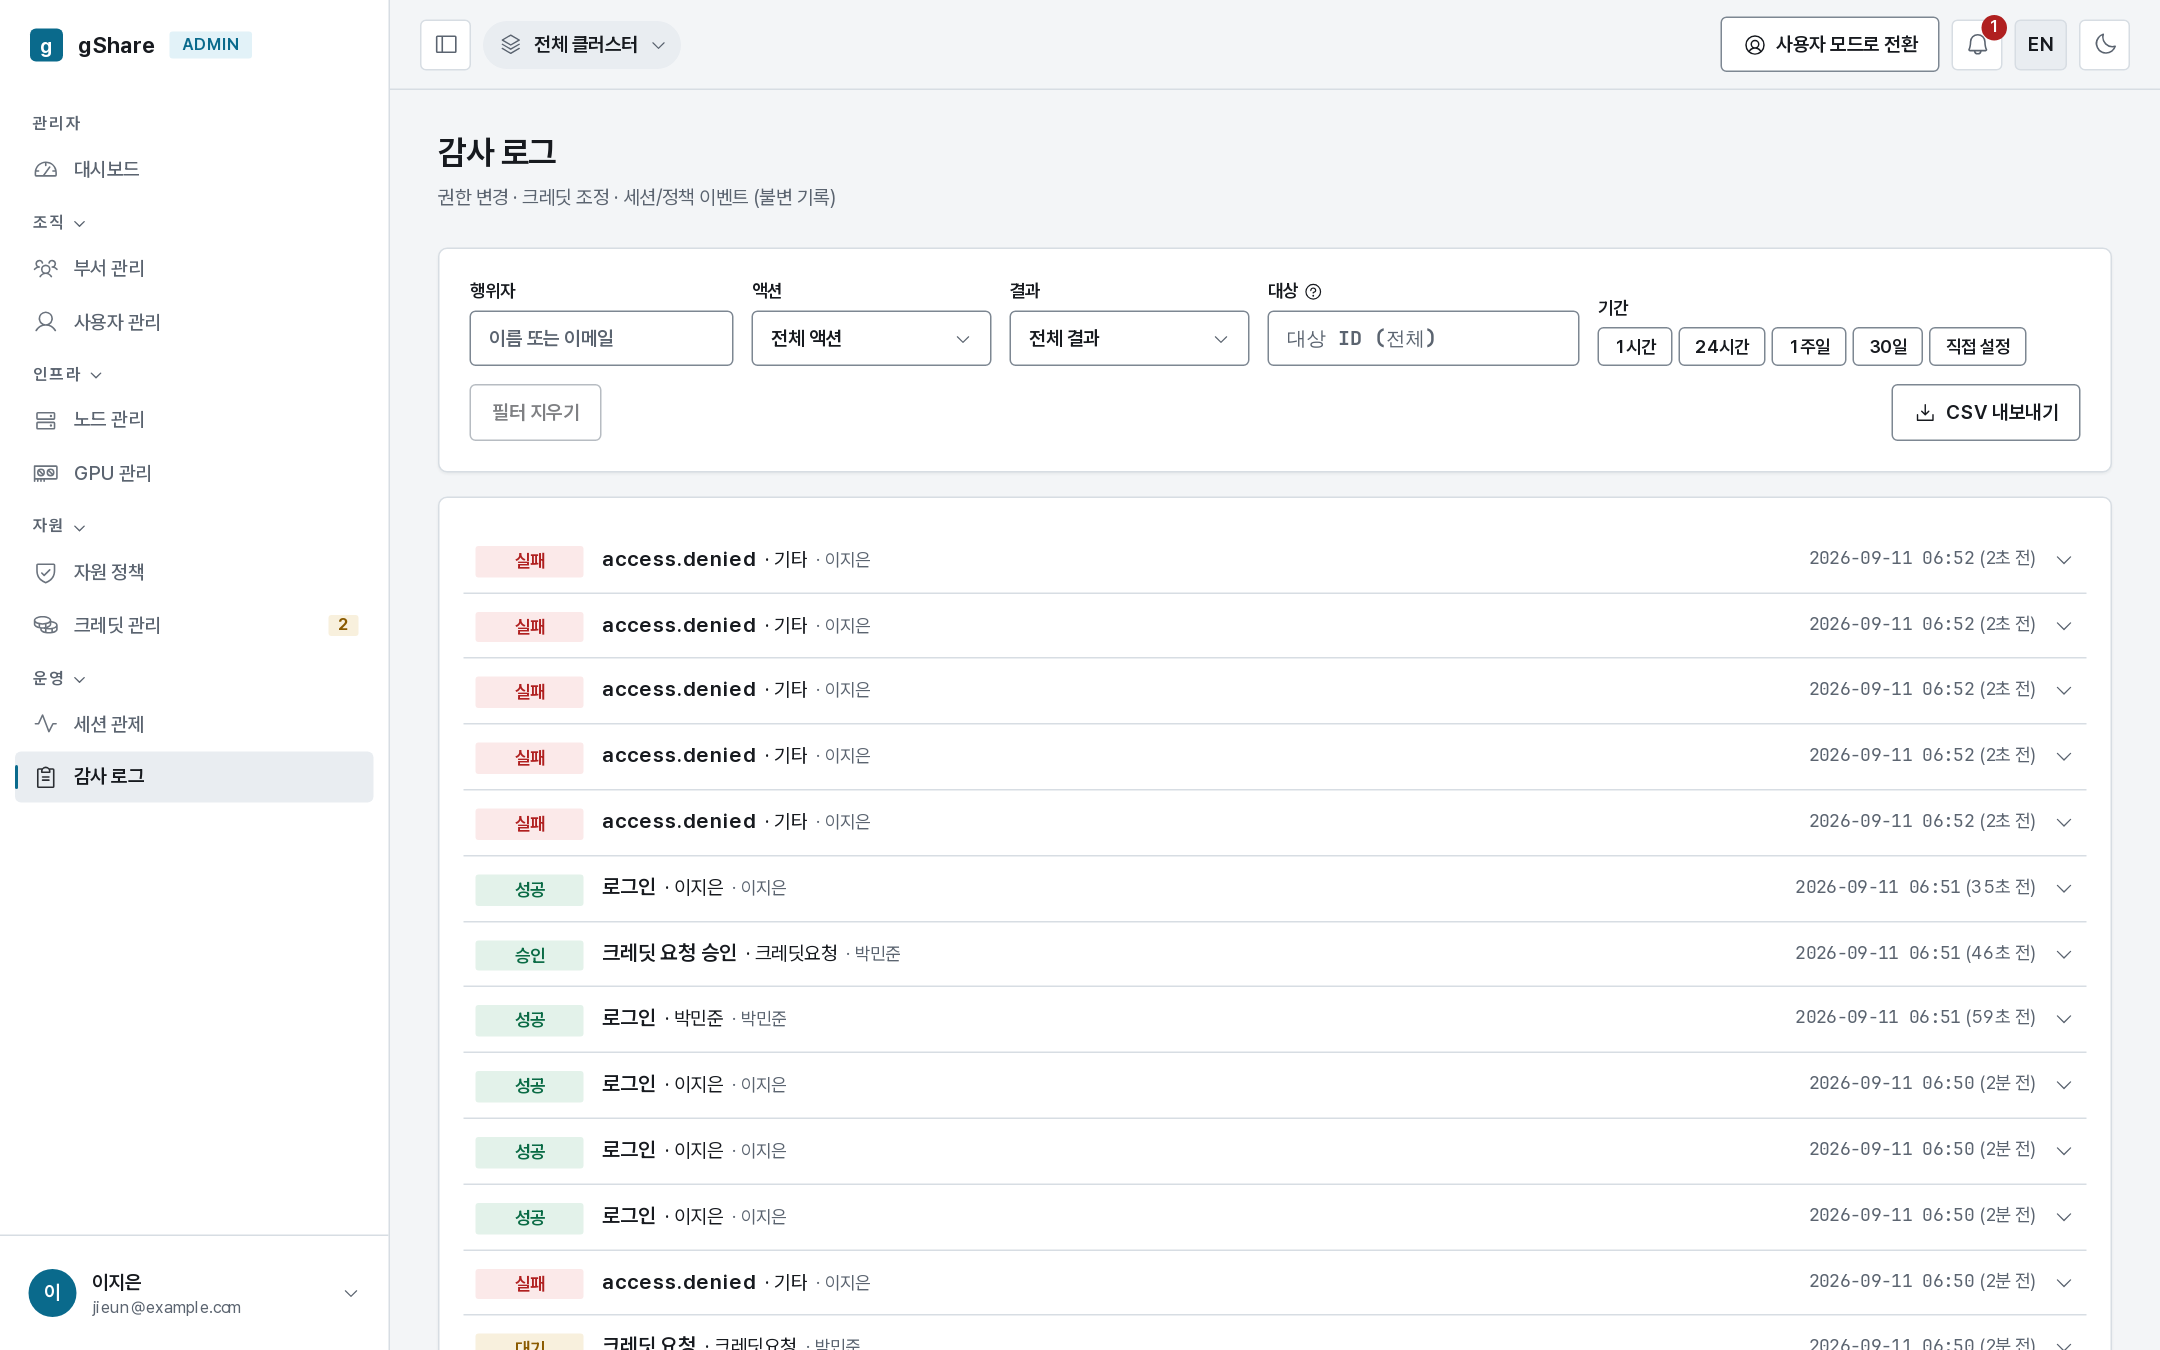This screenshot has height=1350, width=2160.
Task: Click CSV 내보내기 export button
Action: (x=1986, y=413)
